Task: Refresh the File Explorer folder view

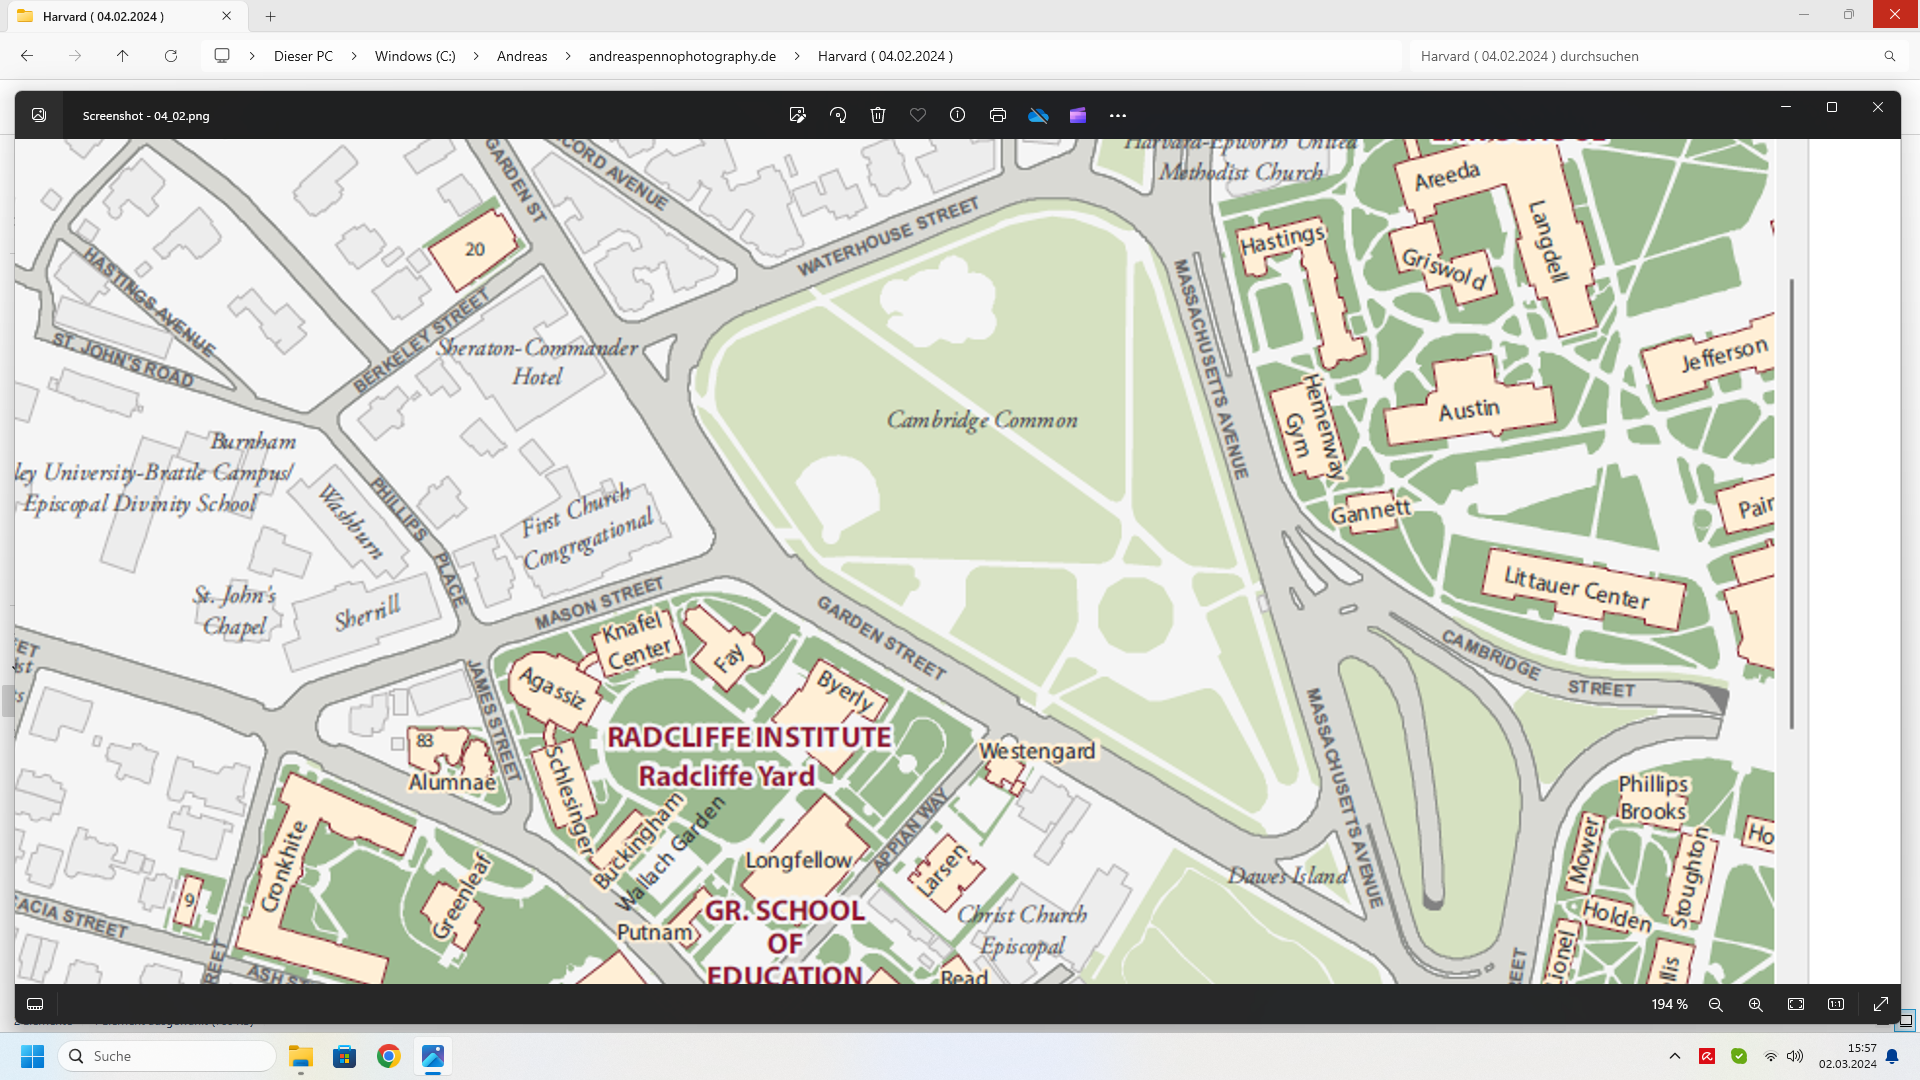Action: point(171,56)
